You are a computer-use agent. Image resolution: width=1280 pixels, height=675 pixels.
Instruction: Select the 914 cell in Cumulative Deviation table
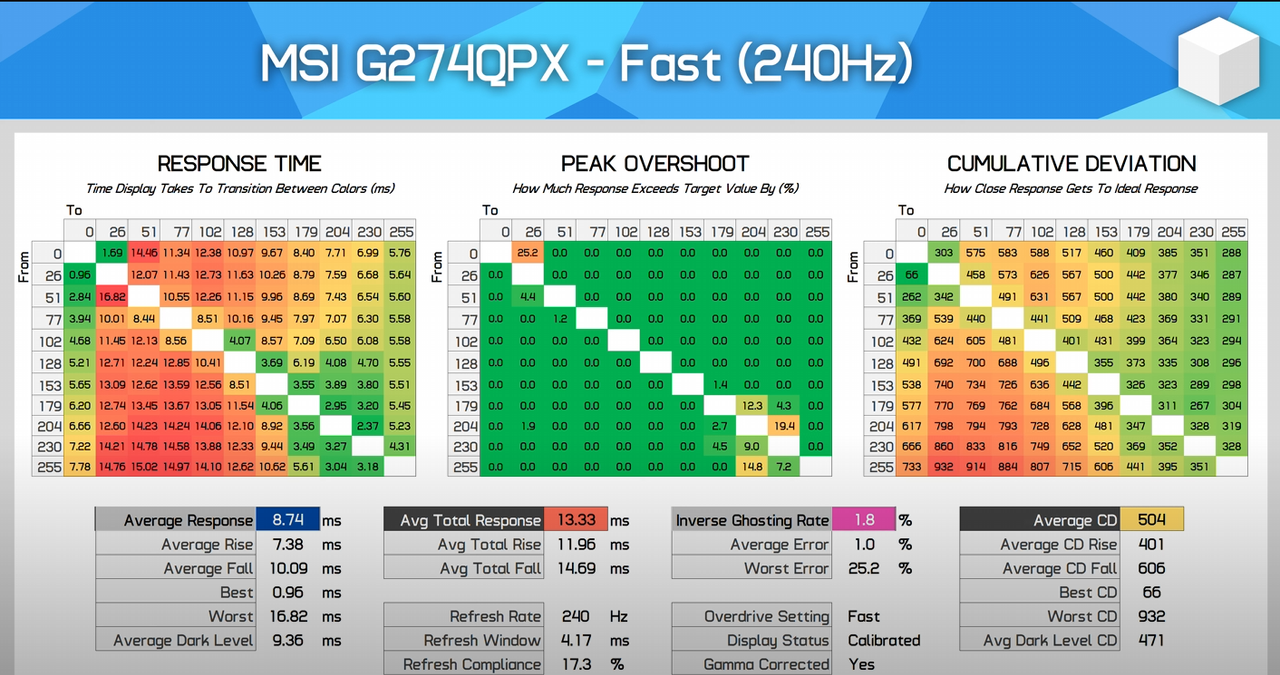(x=976, y=466)
